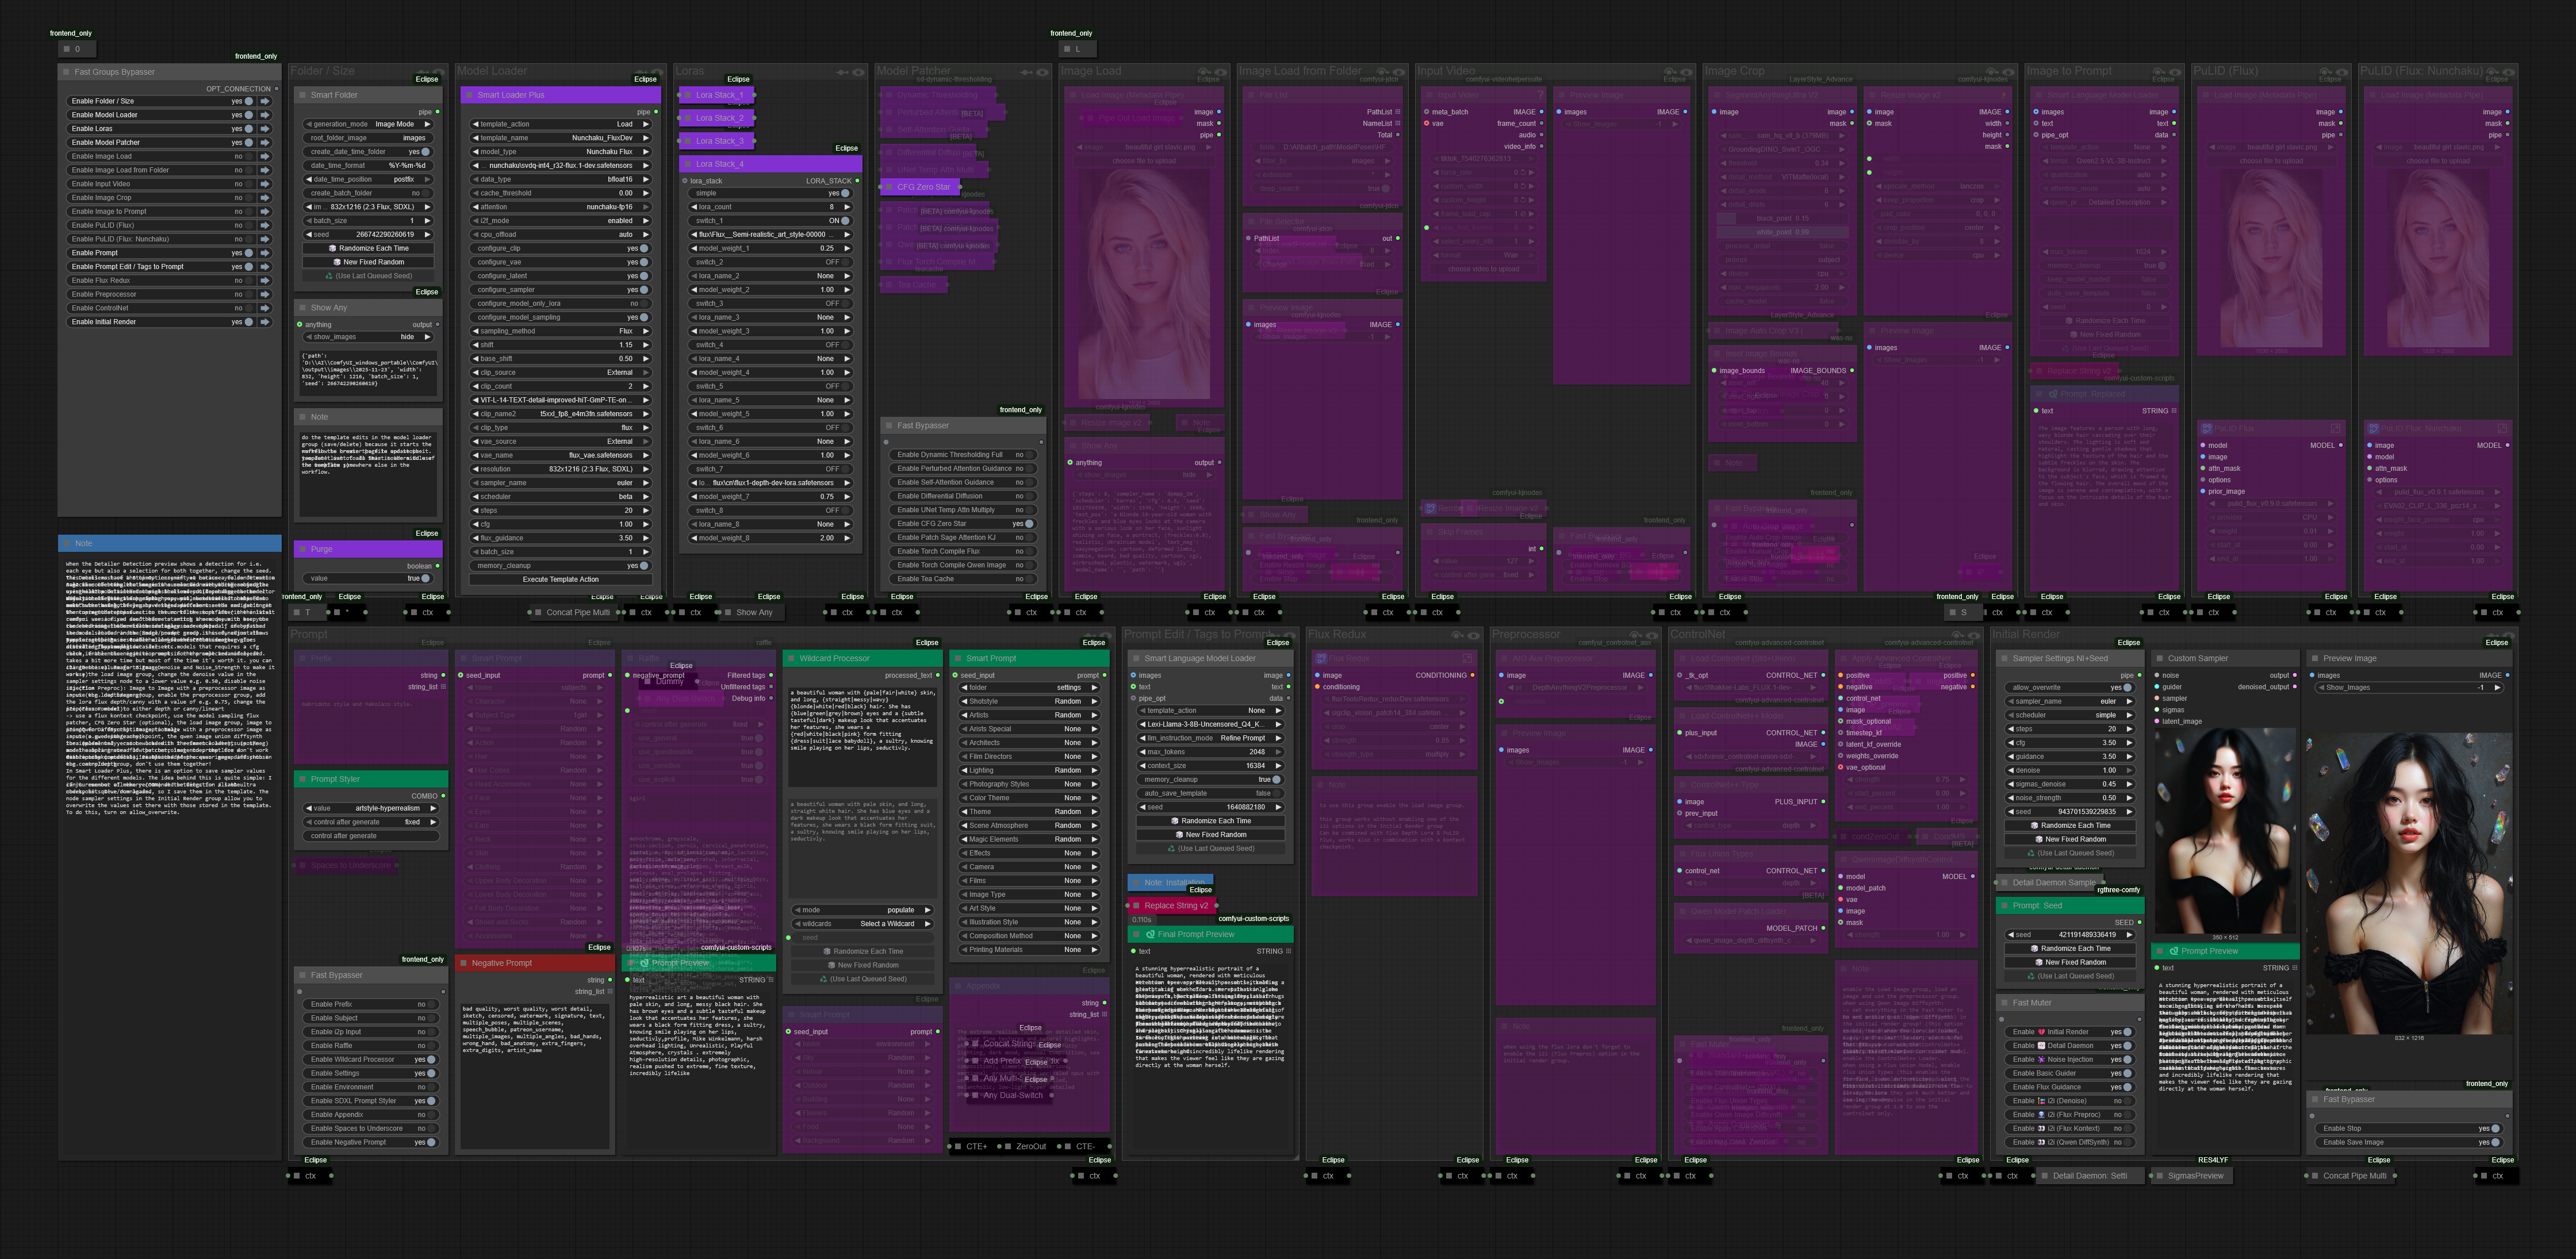This screenshot has height=1259, width=2576.
Task: Click the bypass icon on Loras group header
Action: pos(842,72)
